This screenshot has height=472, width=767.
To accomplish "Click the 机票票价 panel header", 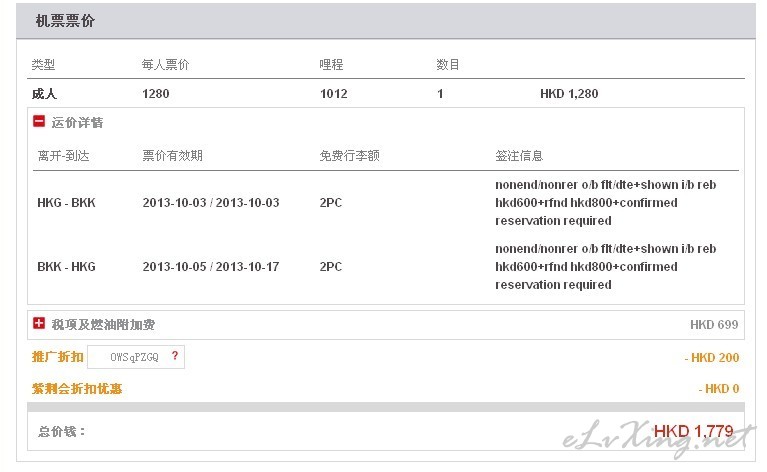I will tap(386, 21).
